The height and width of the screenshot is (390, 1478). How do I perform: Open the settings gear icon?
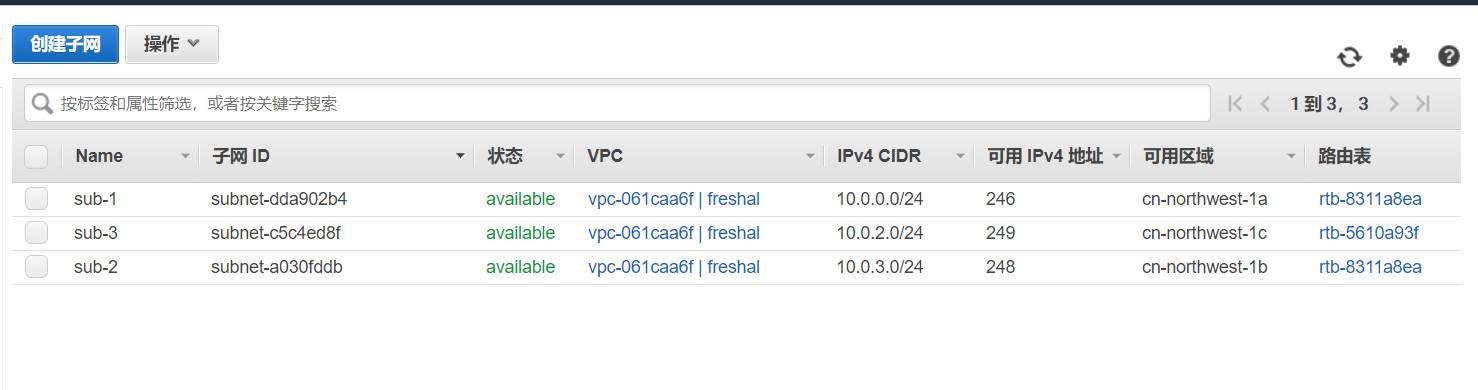click(1400, 56)
